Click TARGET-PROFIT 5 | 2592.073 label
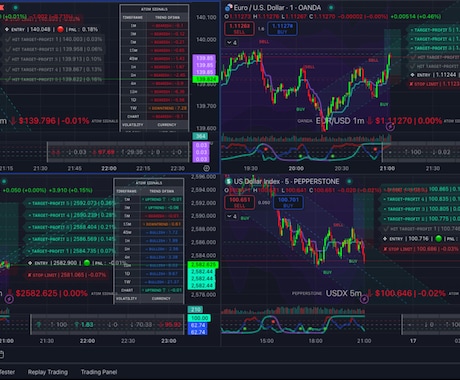460x380 pixels. click(x=70, y=203)
